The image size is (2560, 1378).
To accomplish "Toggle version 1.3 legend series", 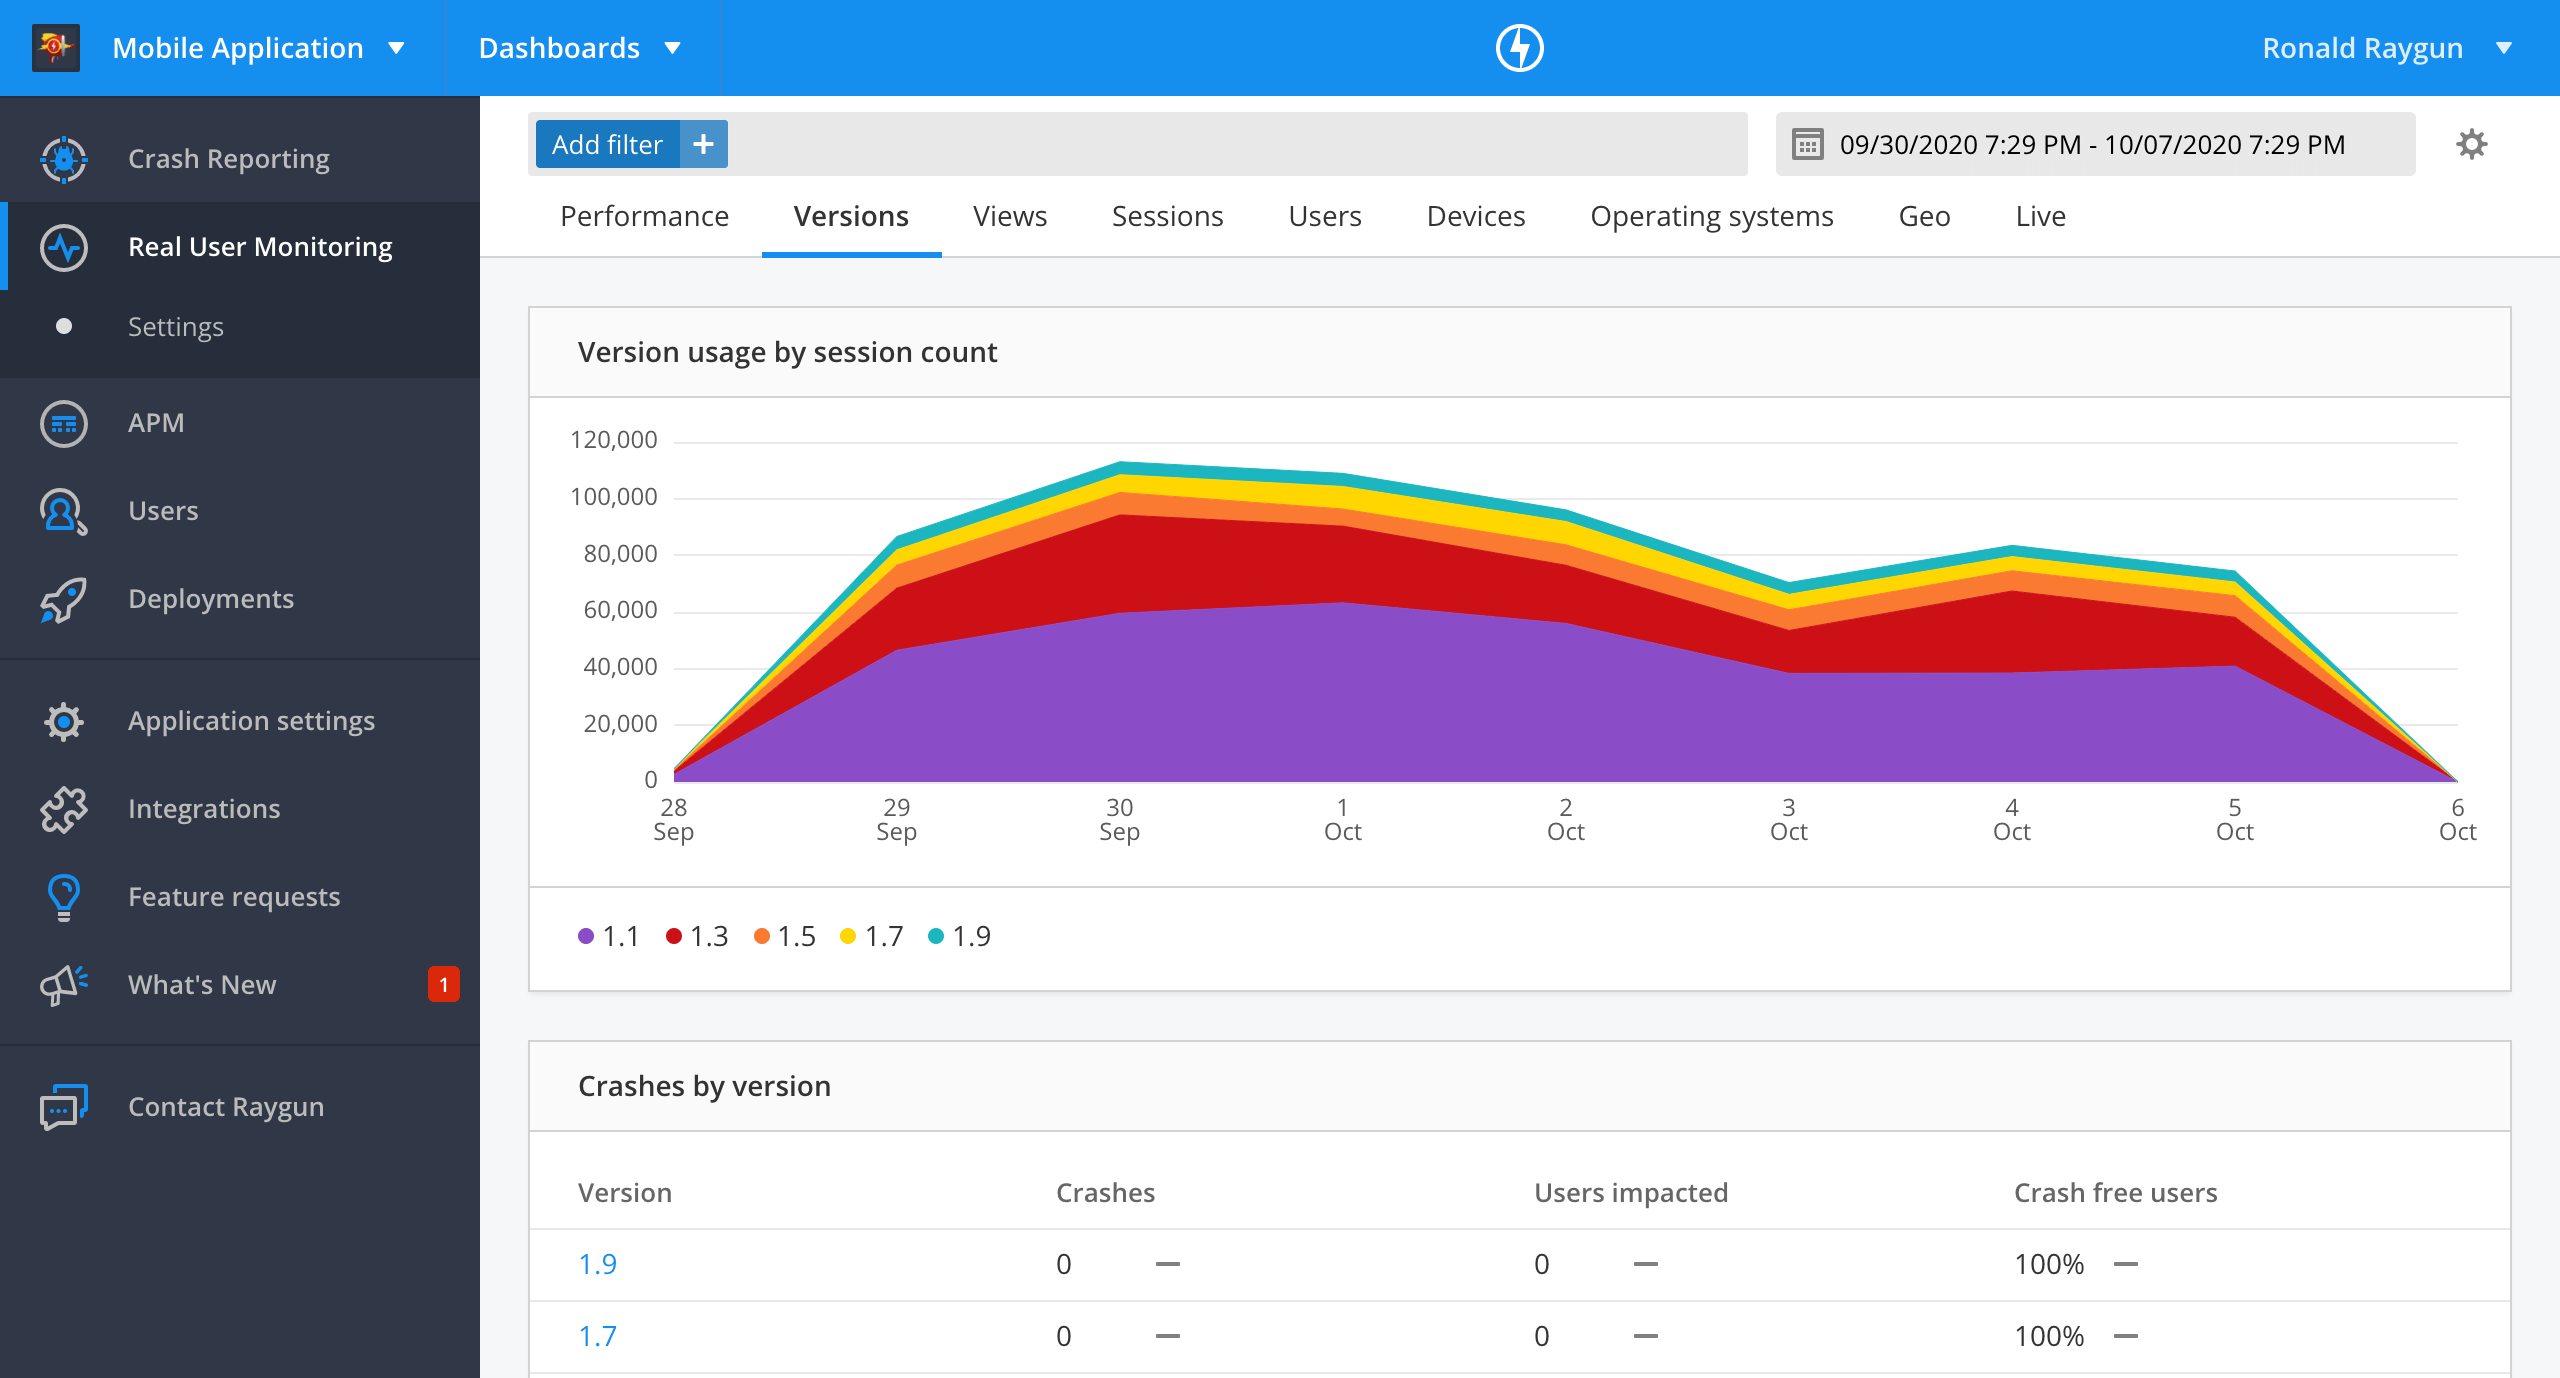I will (696, 937).
